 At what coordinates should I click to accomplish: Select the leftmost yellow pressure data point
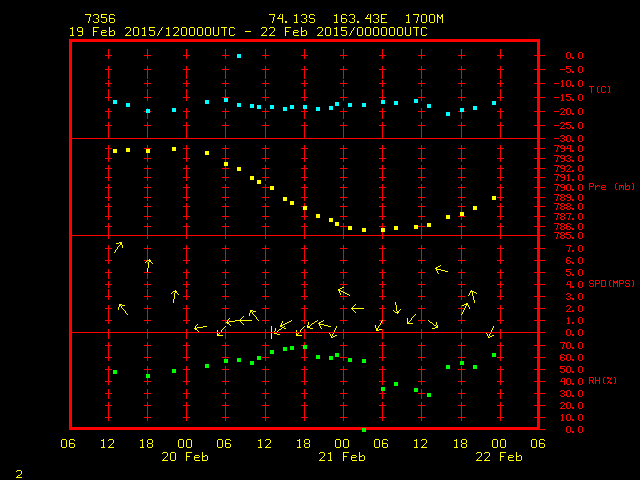click(x=115, y=151)
